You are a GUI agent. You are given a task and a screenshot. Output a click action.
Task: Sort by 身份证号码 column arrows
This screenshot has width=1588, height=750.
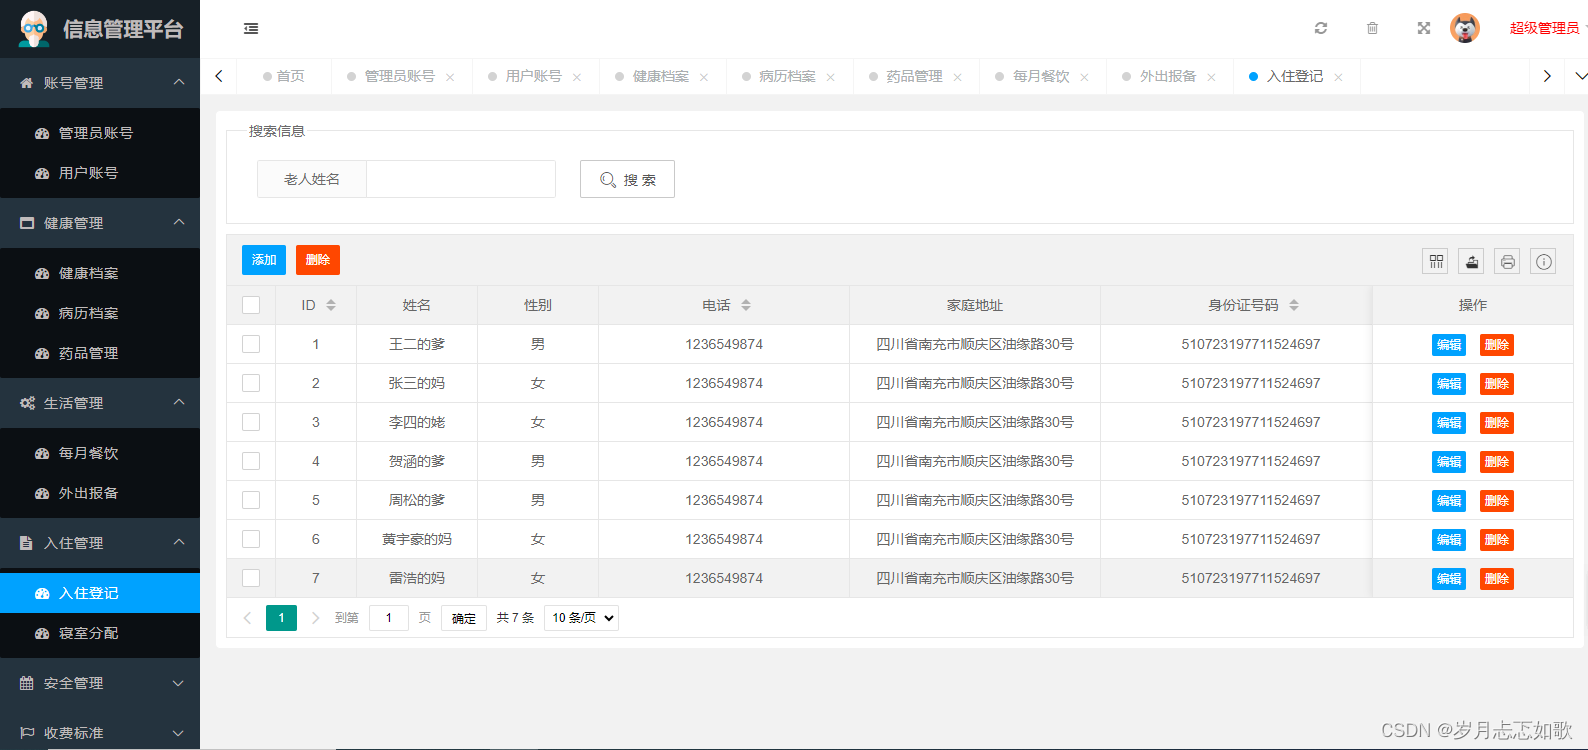[1294, 305]
